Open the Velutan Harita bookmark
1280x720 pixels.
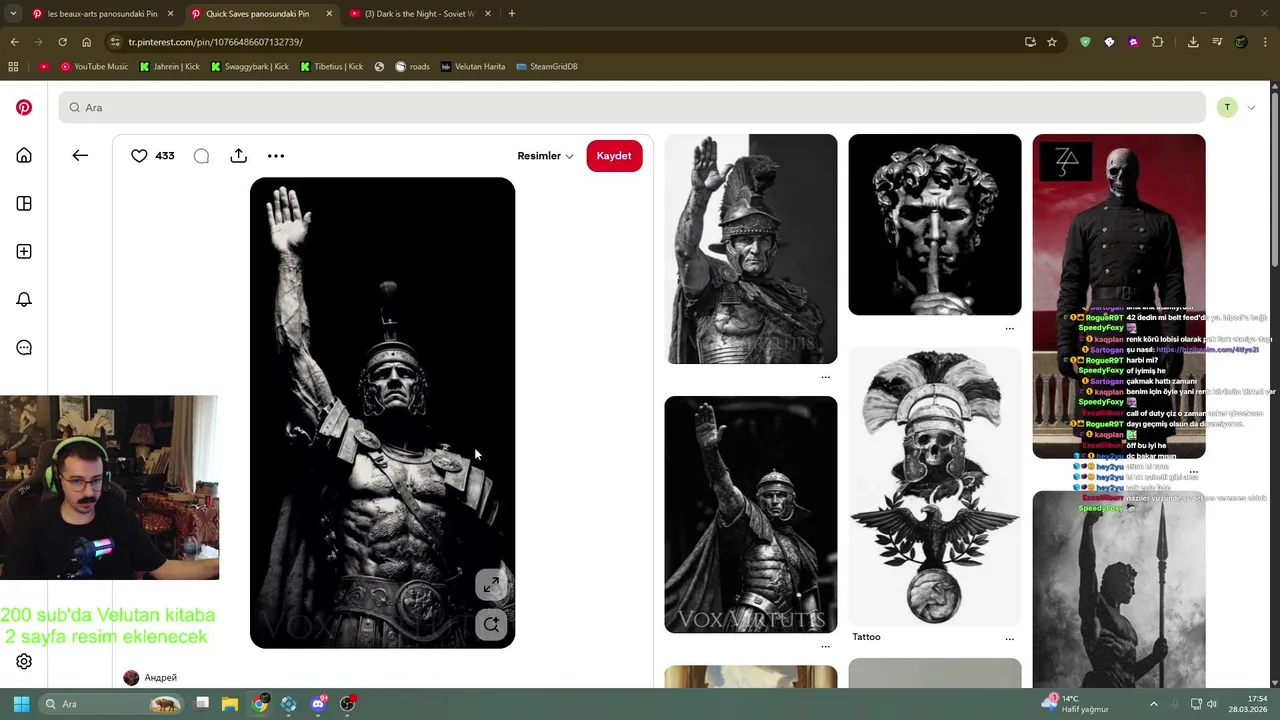[473, 67]
